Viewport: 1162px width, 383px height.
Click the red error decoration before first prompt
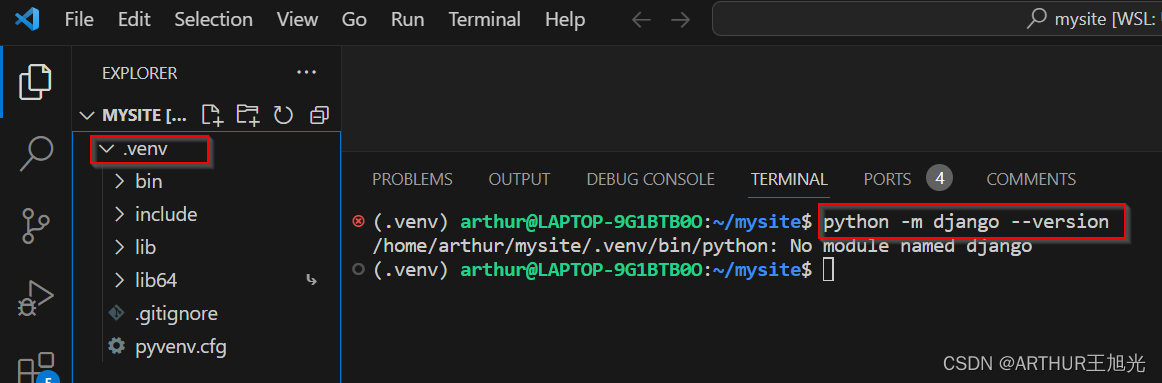(x=359, y=221)
